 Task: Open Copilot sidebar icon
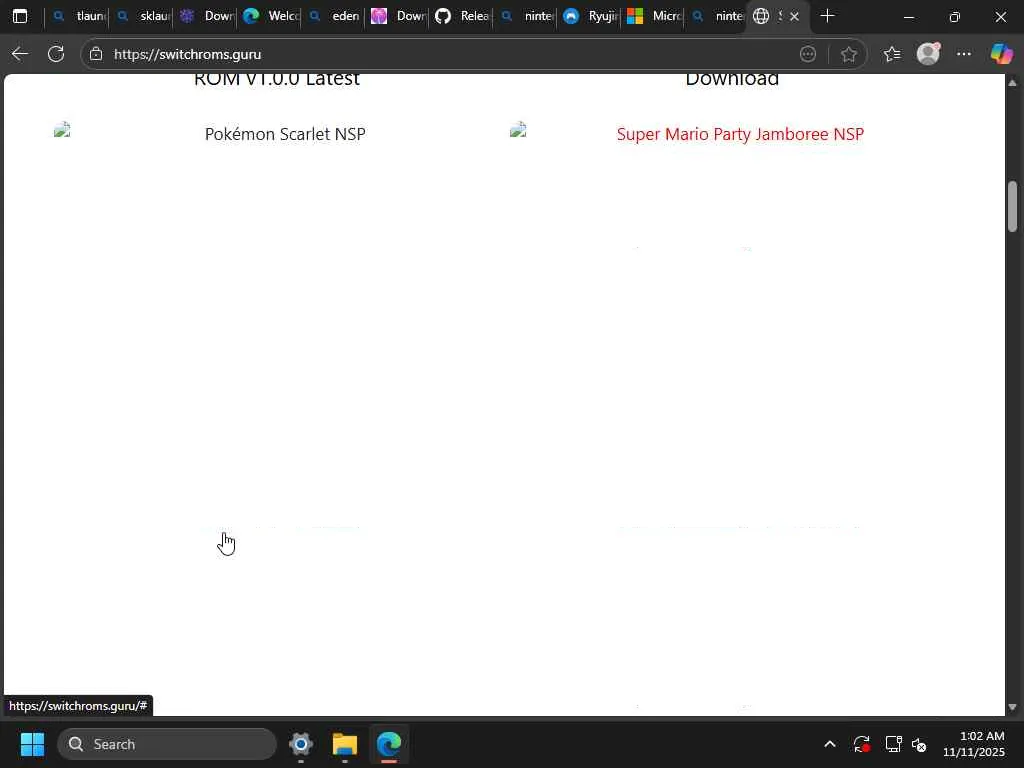(1001, 54)
